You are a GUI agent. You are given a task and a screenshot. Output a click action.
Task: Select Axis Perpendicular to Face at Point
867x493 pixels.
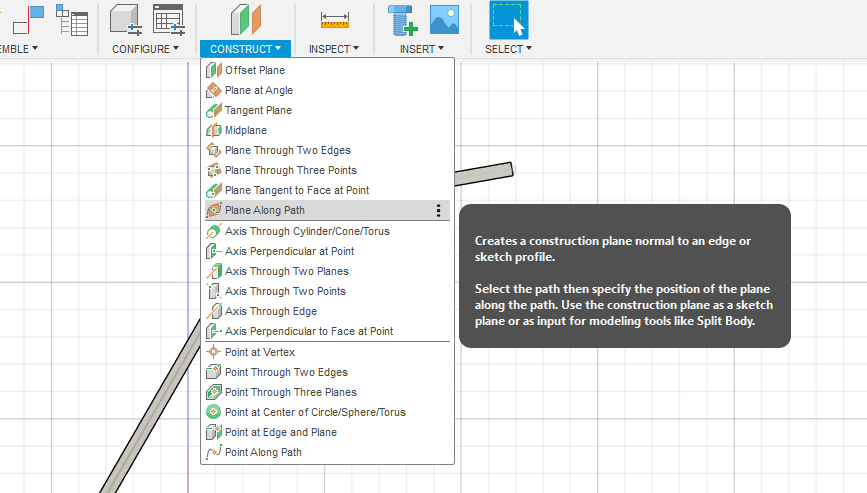pyautogui.click(x=327, y=331)
